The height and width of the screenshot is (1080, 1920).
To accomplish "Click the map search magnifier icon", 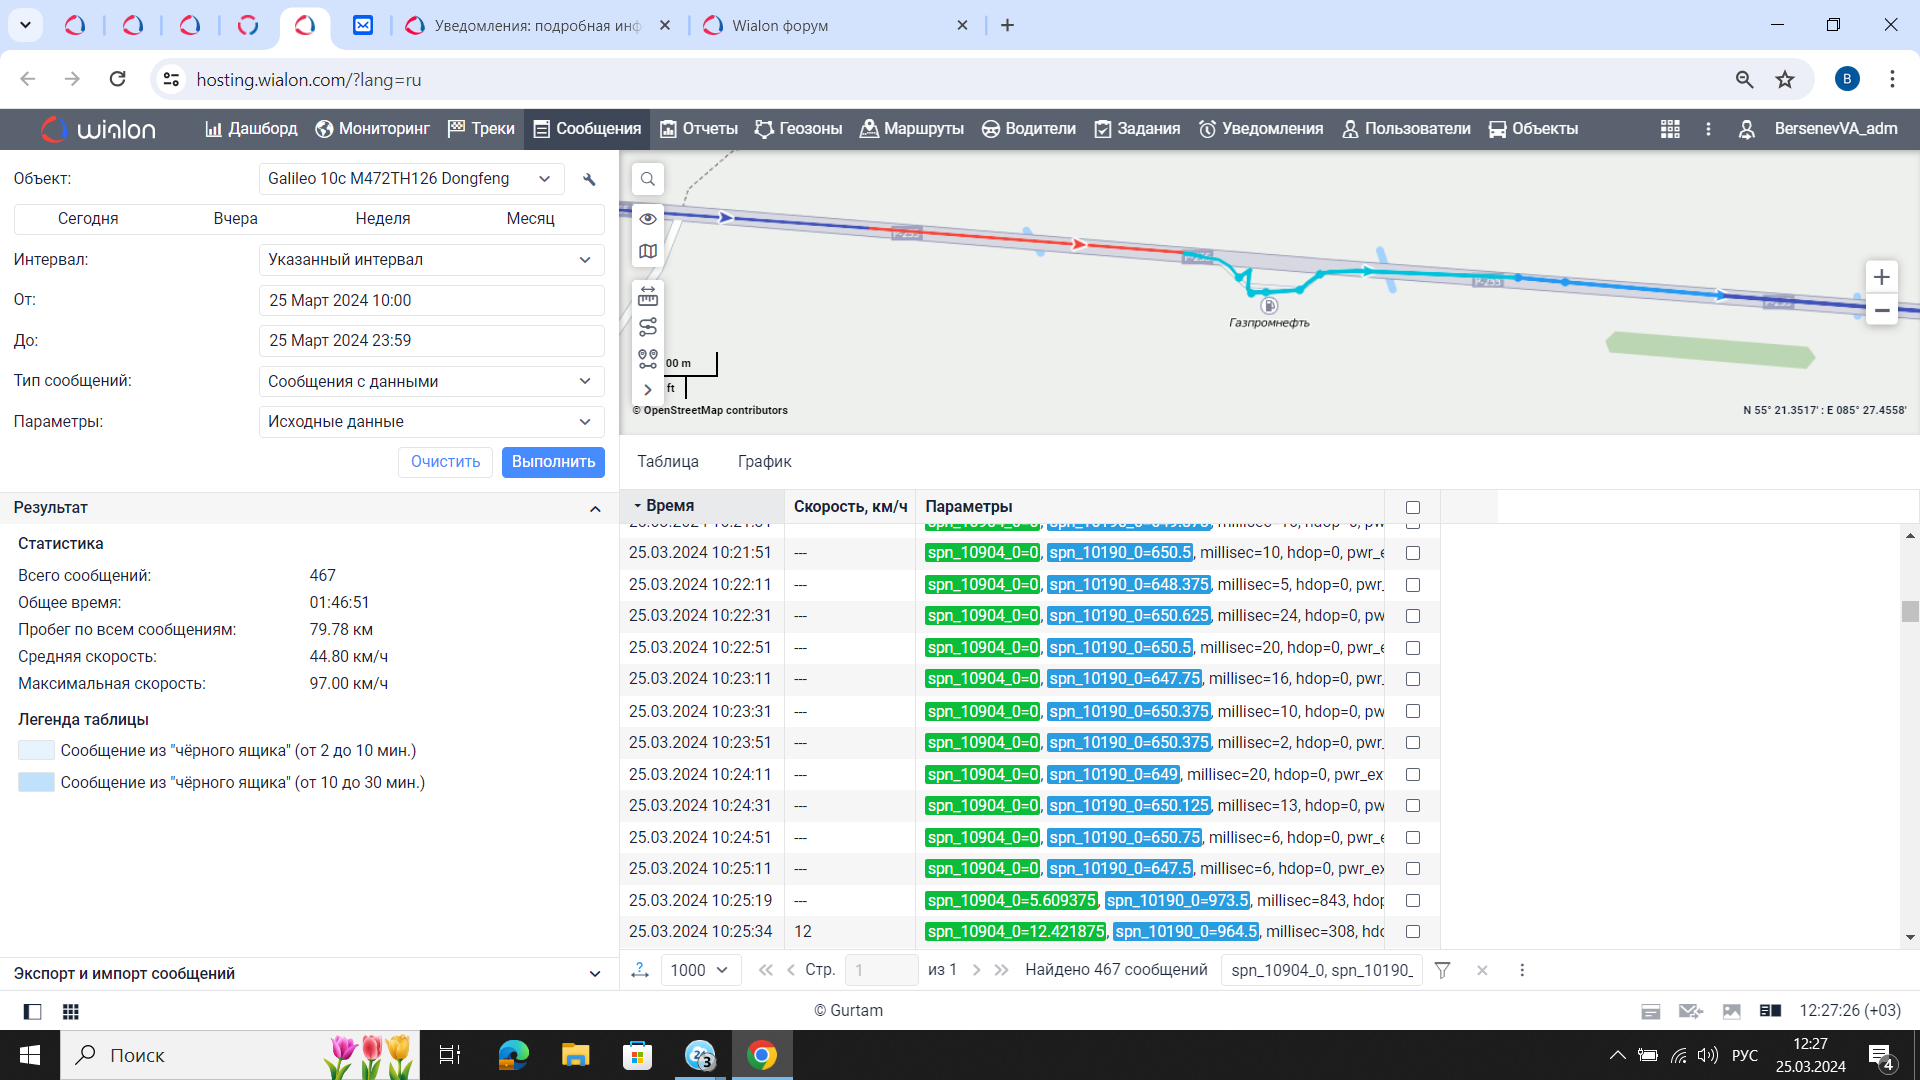I will tap(648, 179).
